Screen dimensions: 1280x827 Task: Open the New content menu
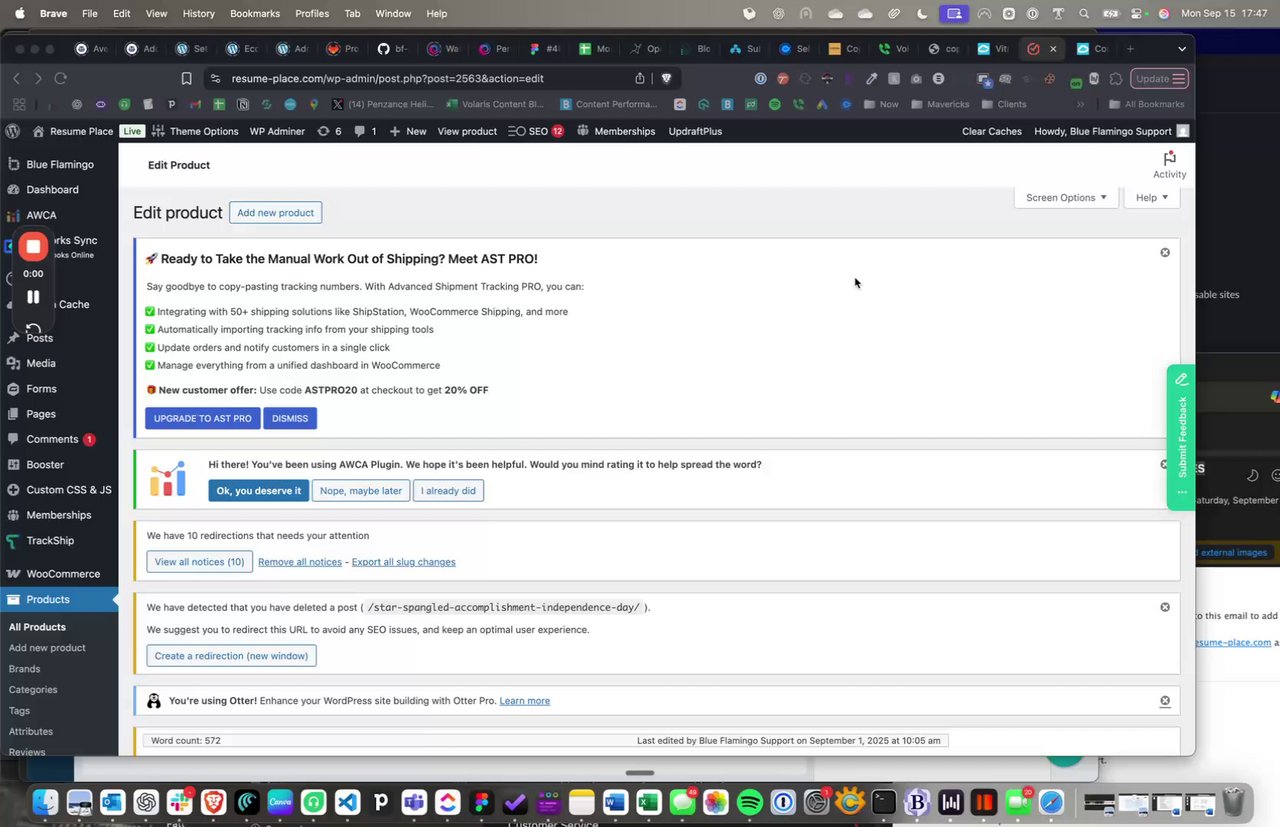[x=407, y=131]
